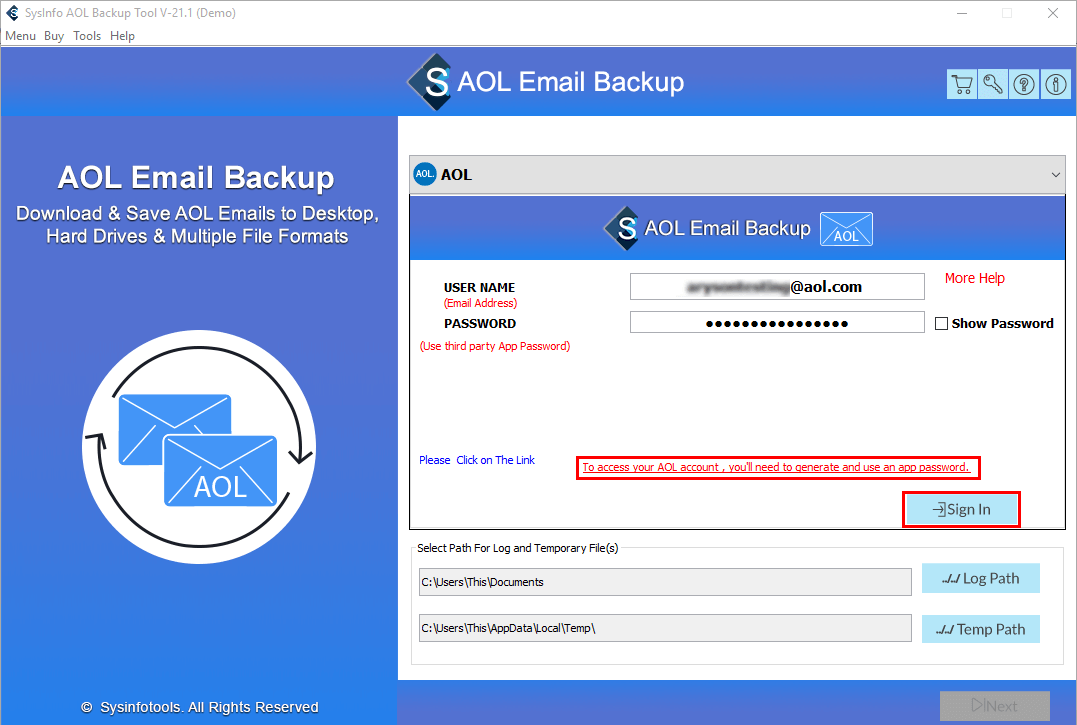Enable the Show Password checkbox

point(942,323)
